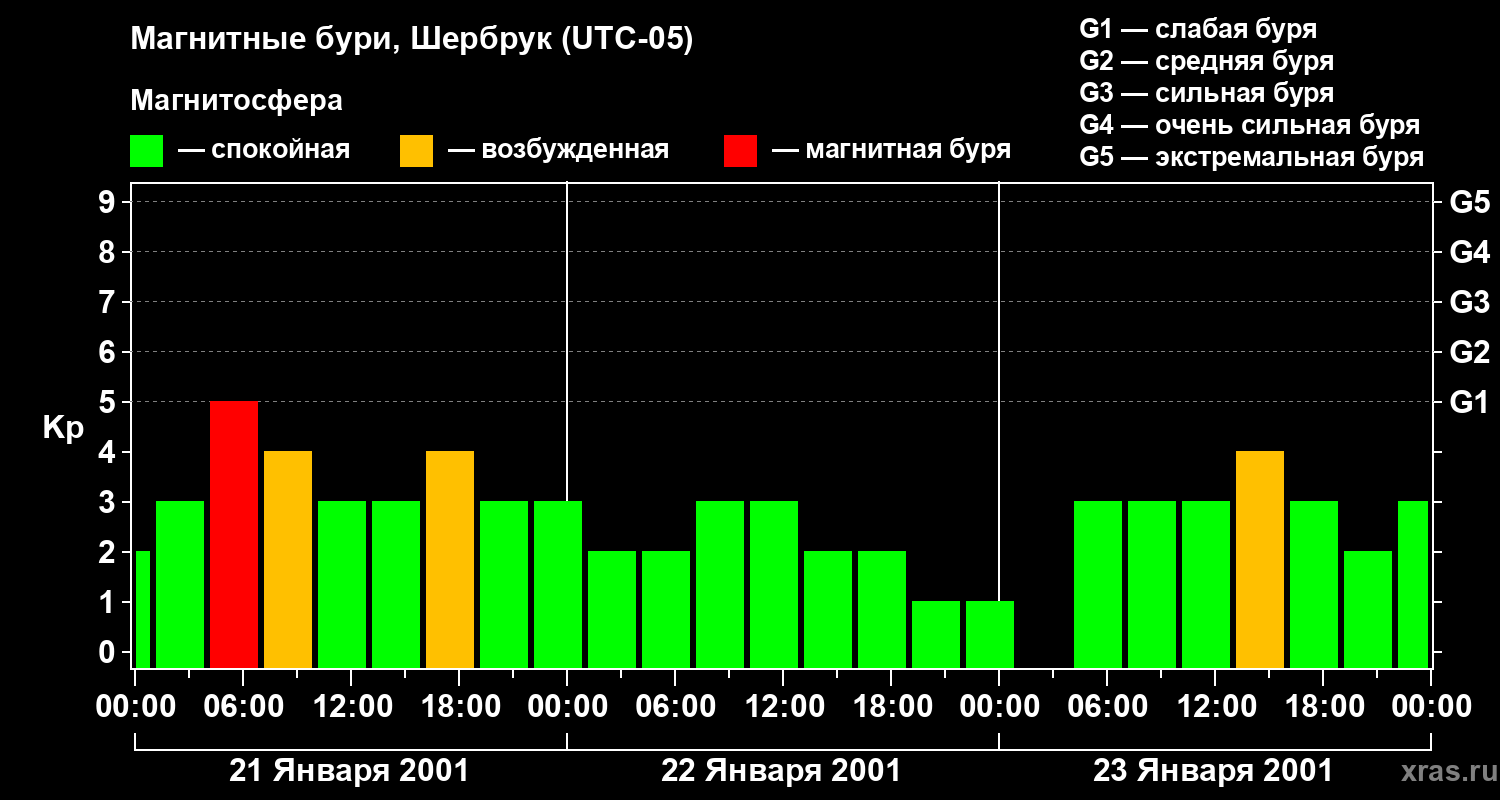Click the 'G3' label on the right axis
Viewport: 1500px width, 800px height.
[1470, 302]
